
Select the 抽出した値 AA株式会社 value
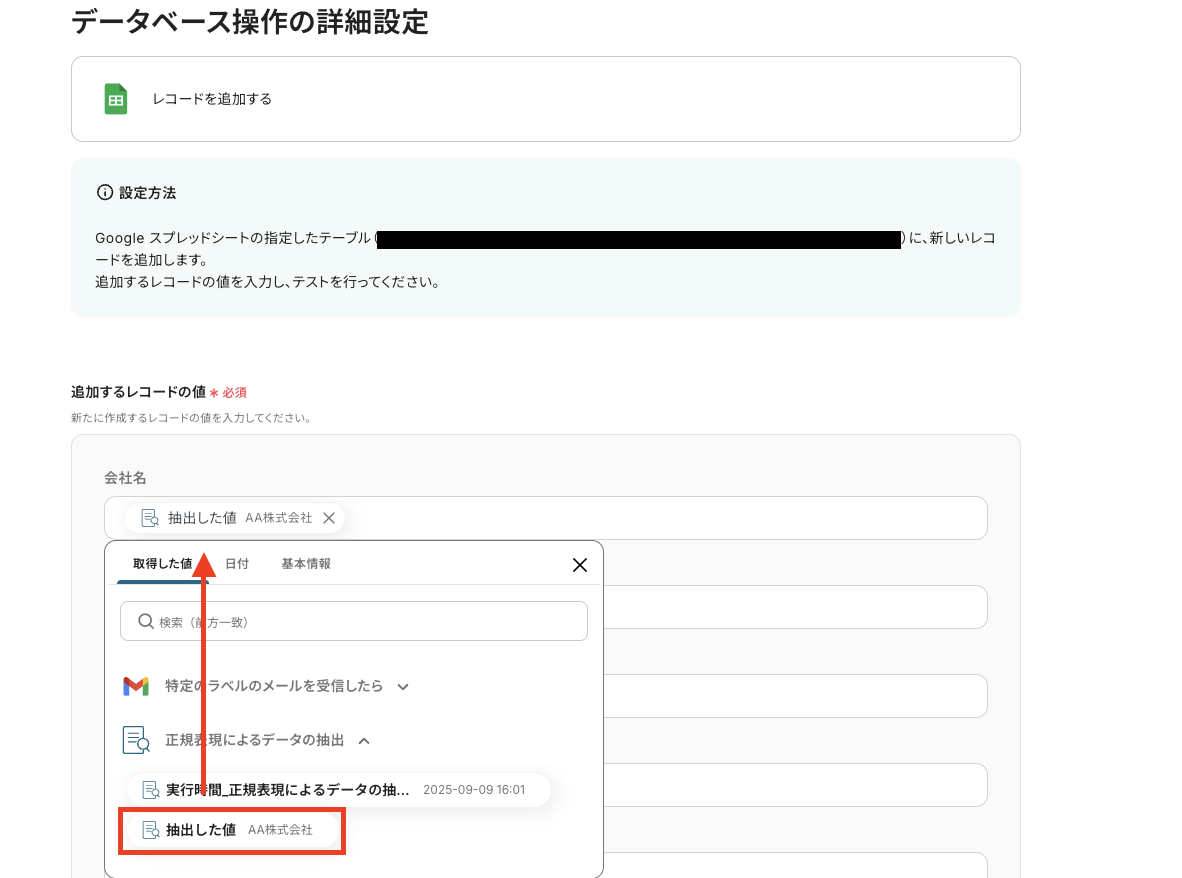[232, 830]
